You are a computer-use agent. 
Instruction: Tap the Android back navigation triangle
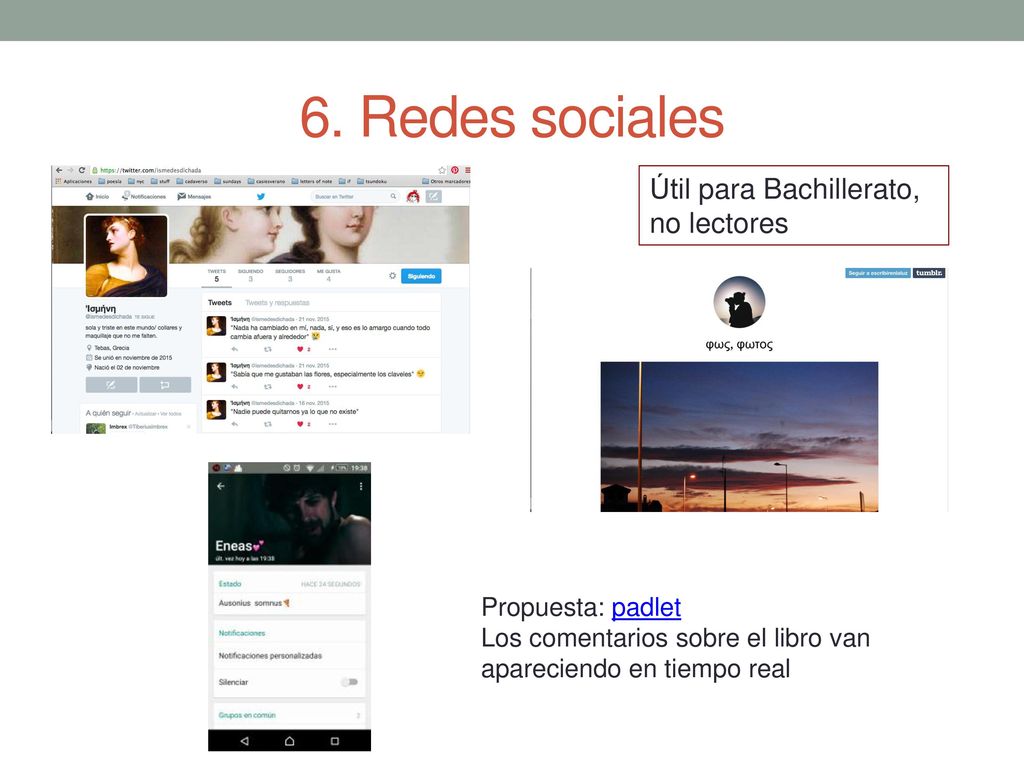point(244,741)
